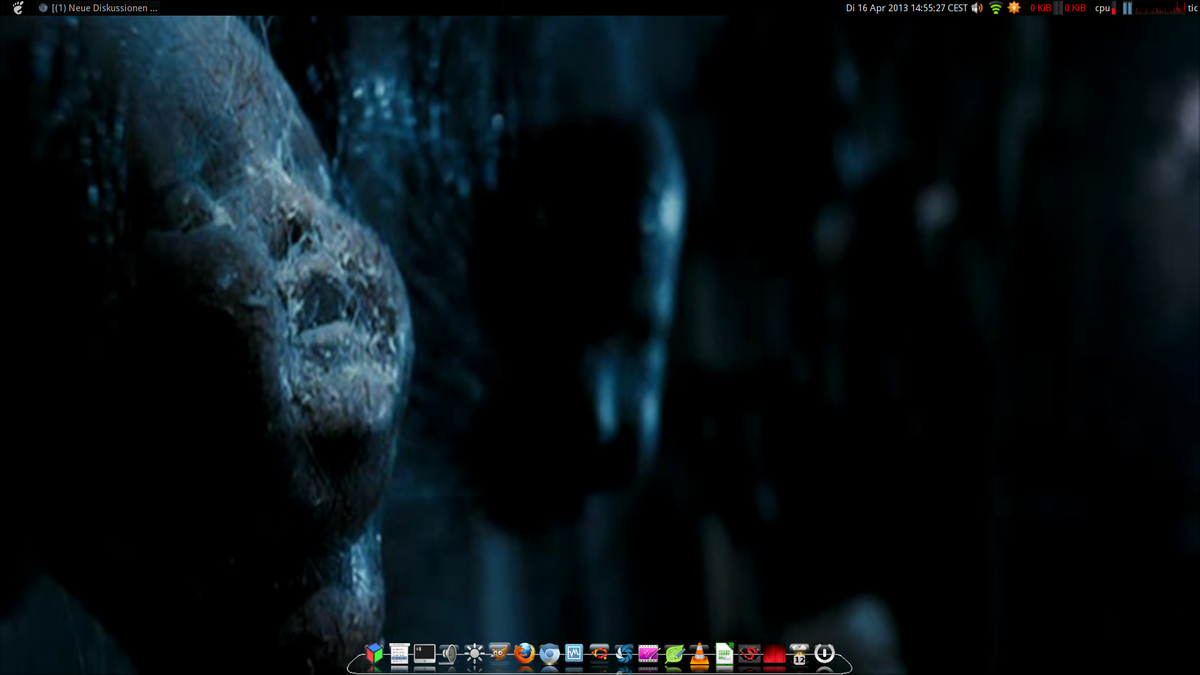
Task: Open the red S icon in the dock
Action: coord(750,654)
